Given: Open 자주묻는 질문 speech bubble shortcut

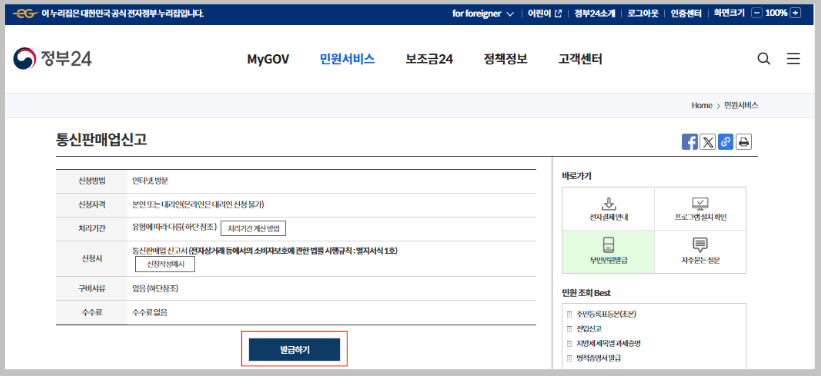Looking at the screenshot, I should pyautogui.click(x=700, y=252).
